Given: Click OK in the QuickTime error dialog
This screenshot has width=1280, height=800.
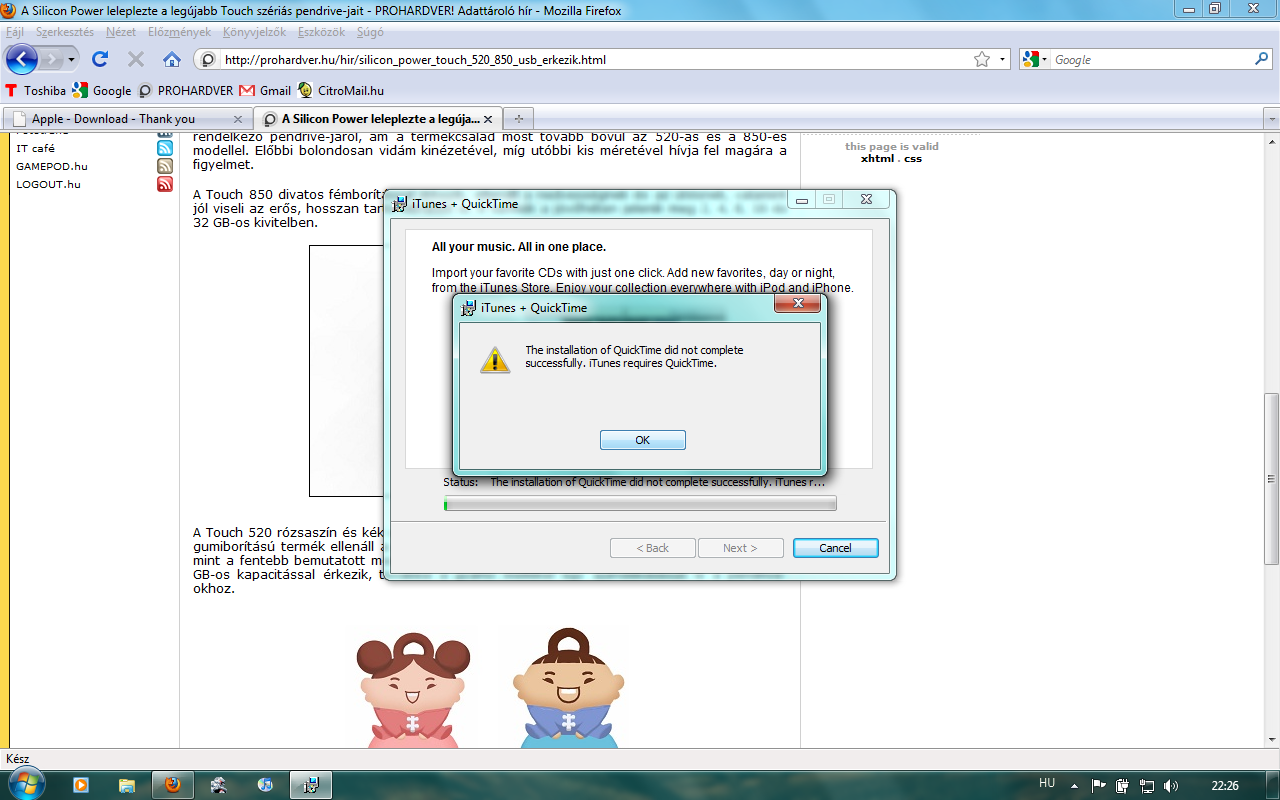Looking at the screenshot, I should point(642,440).
